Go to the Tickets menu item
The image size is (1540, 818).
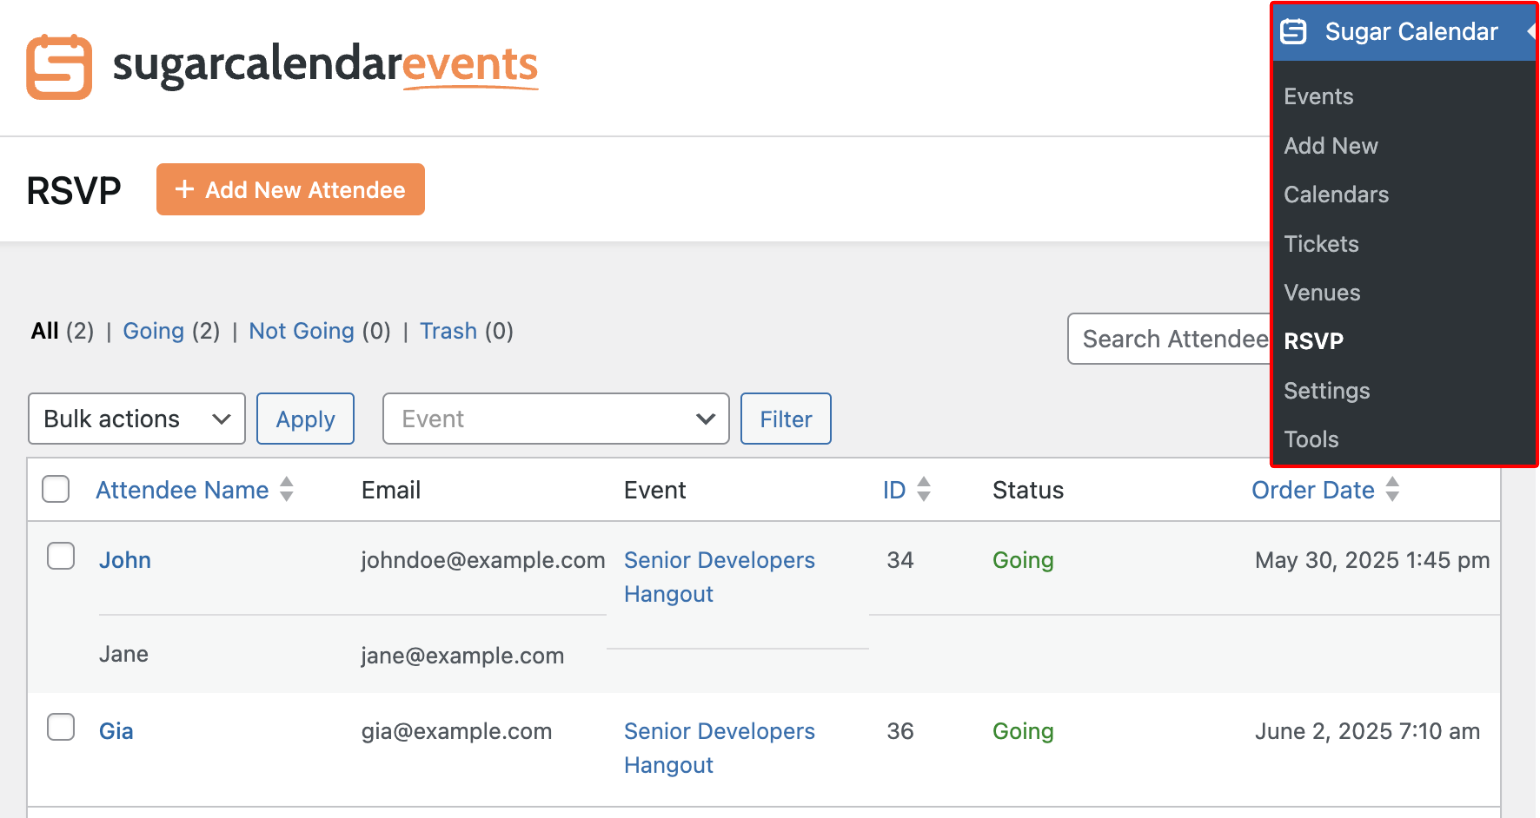click(1321, 244)
